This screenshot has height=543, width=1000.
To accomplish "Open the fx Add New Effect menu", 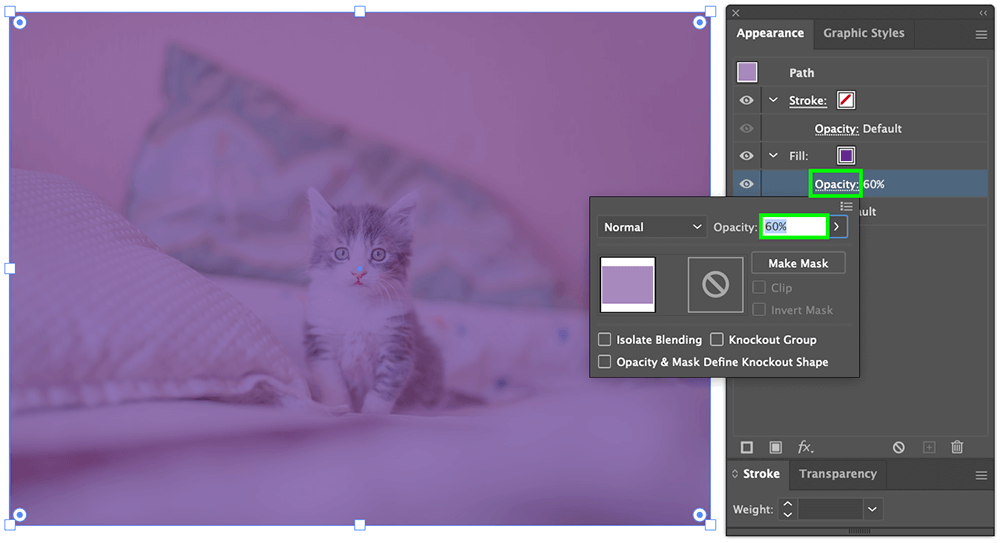I will 805,447.
